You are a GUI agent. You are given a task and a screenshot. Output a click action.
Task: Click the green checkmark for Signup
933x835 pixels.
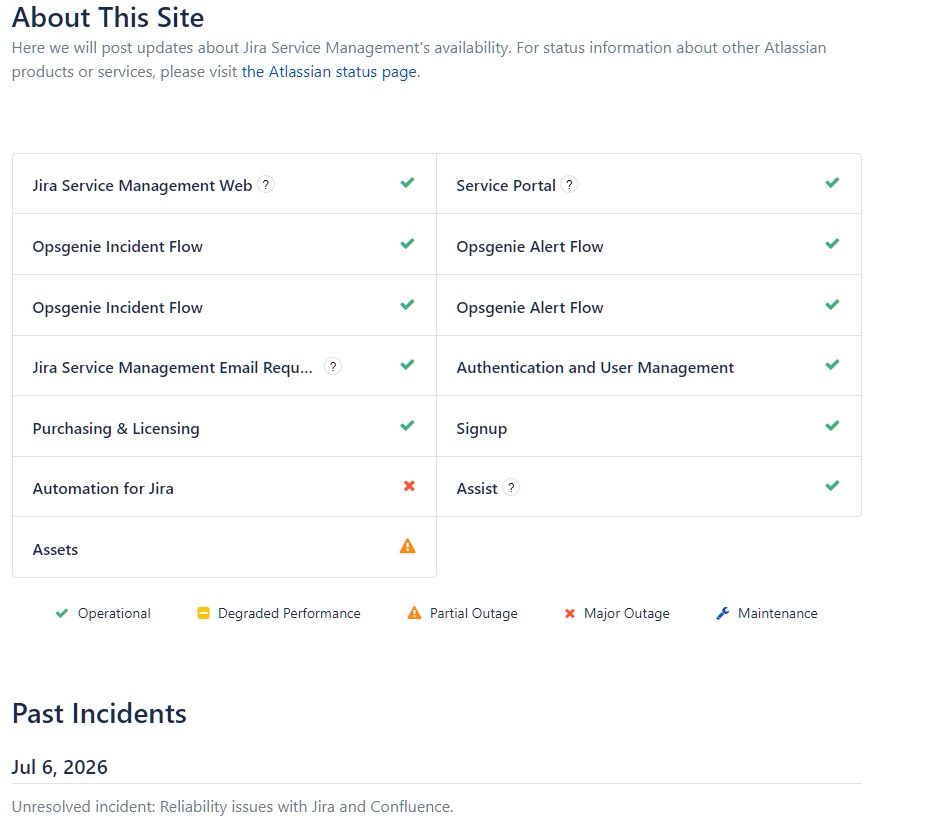(832, 426)
